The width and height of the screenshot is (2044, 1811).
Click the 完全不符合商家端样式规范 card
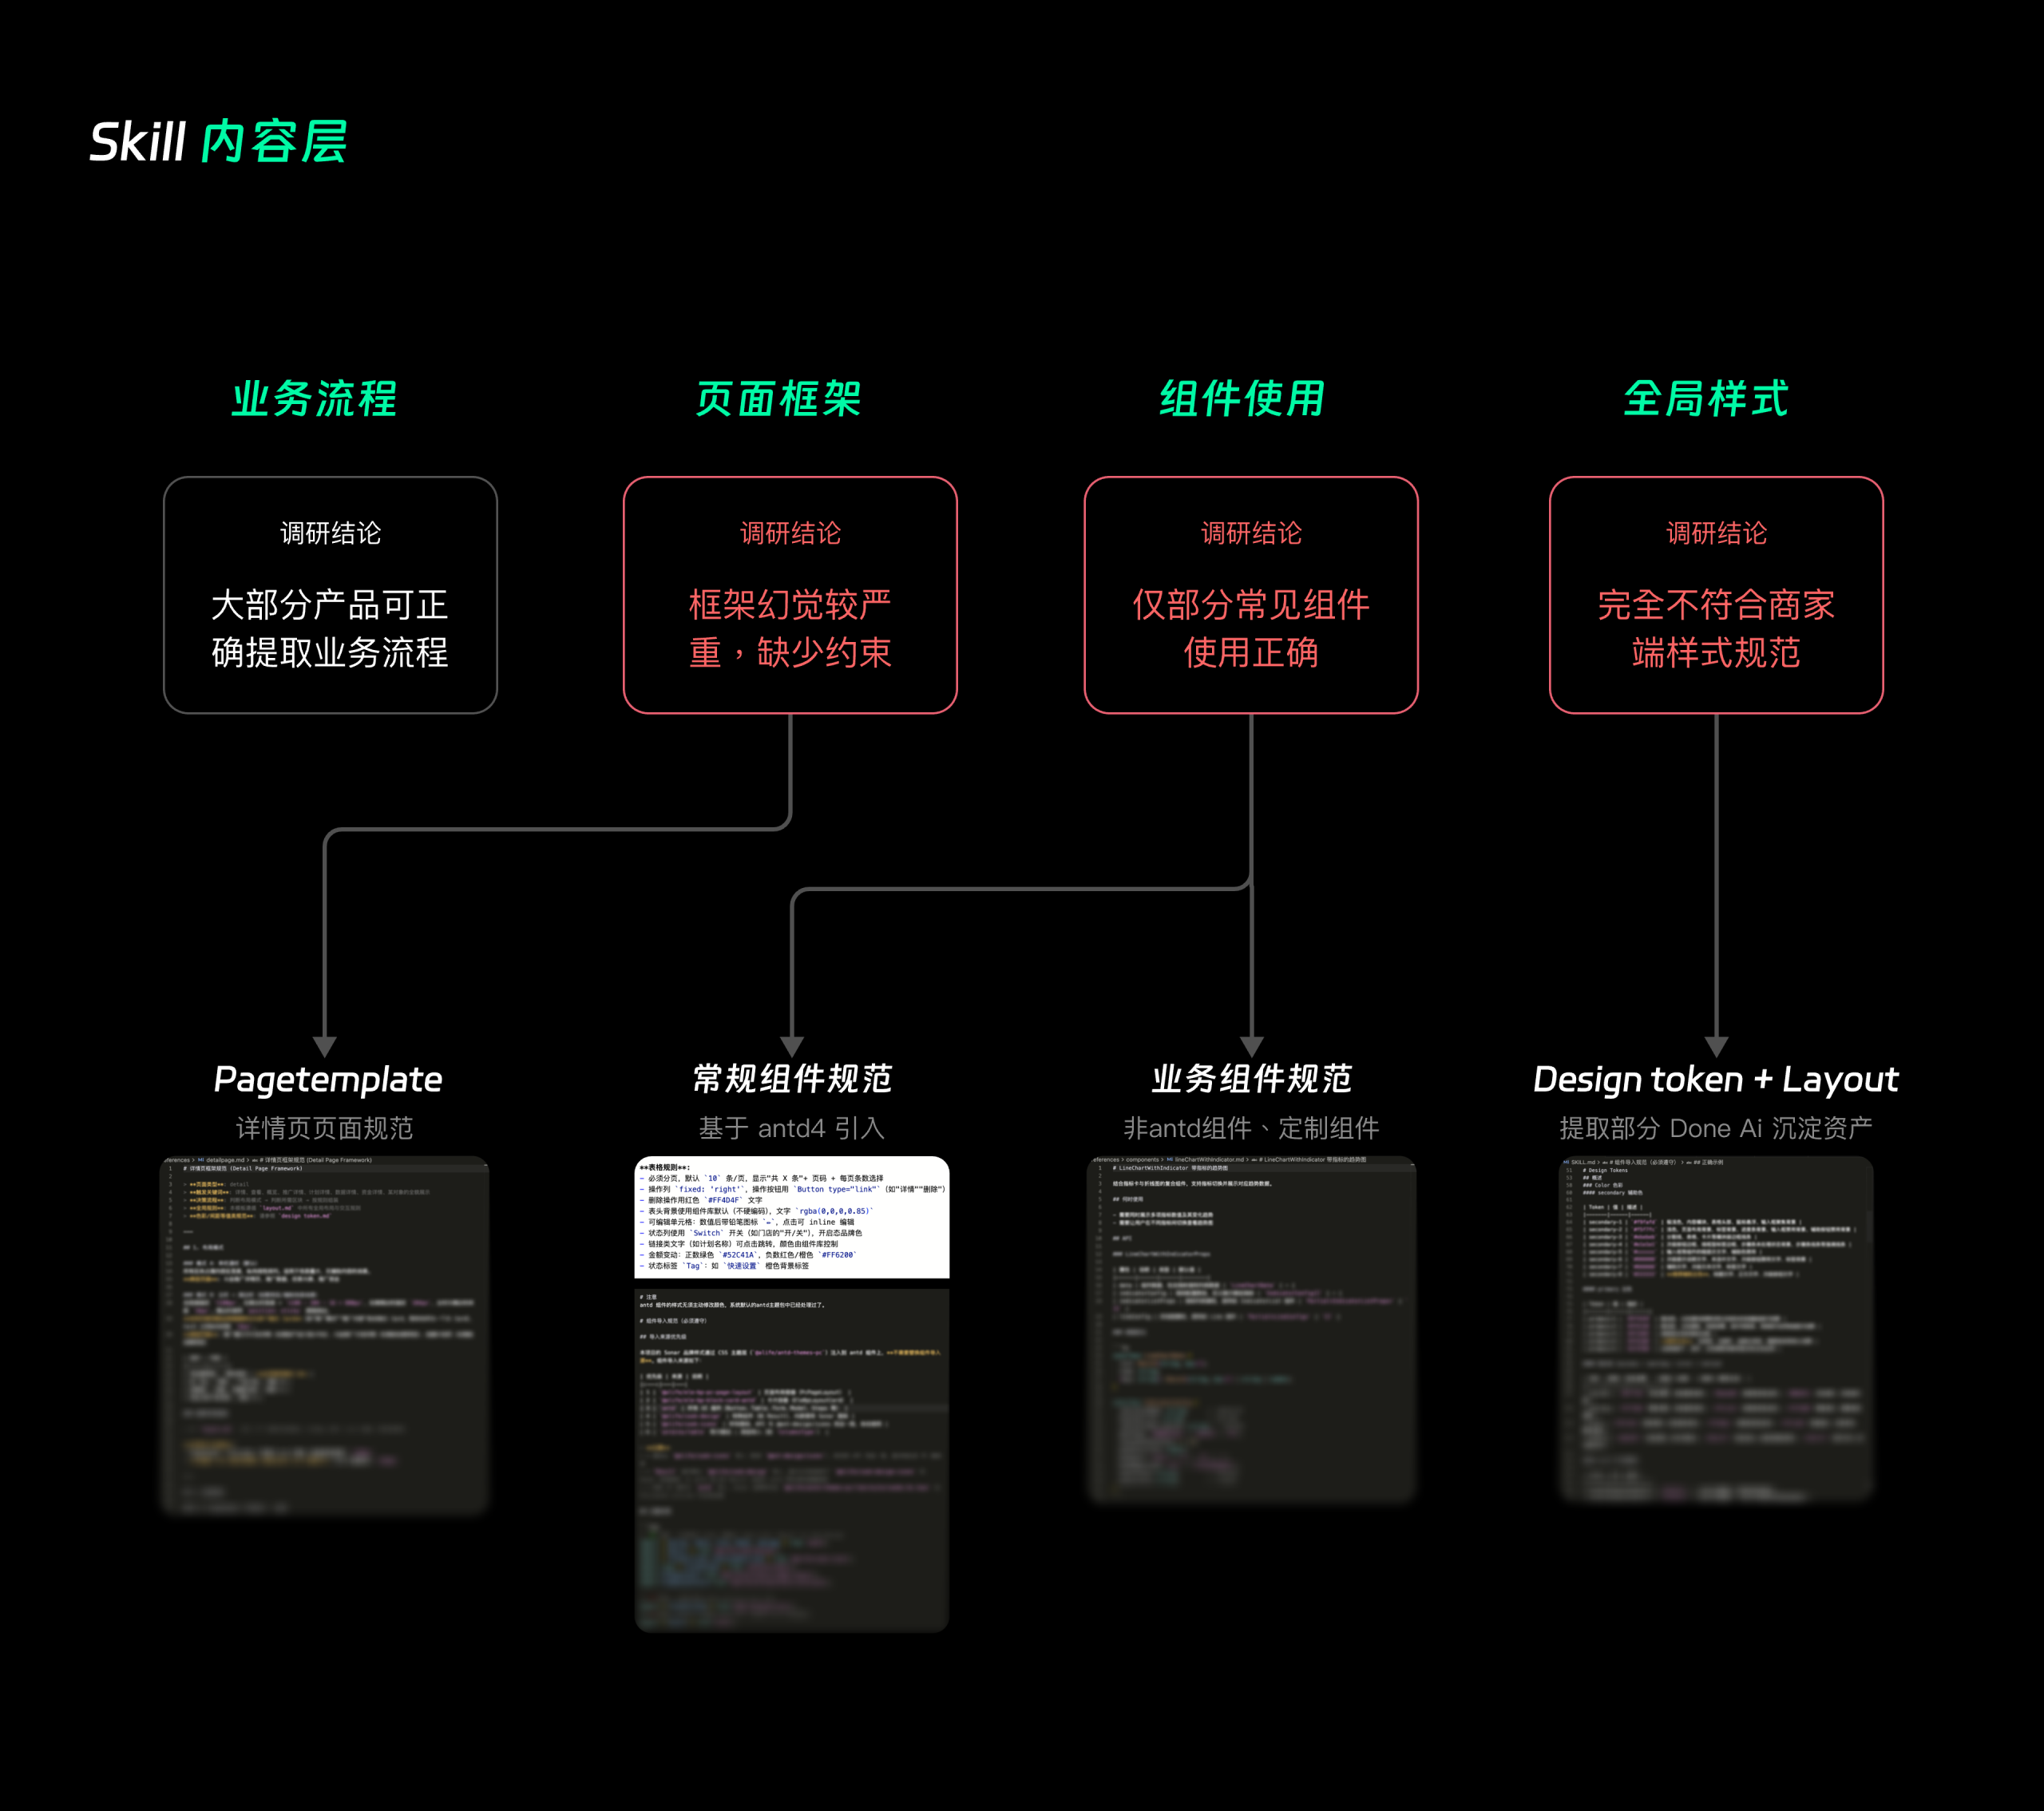pos(1716,595)
